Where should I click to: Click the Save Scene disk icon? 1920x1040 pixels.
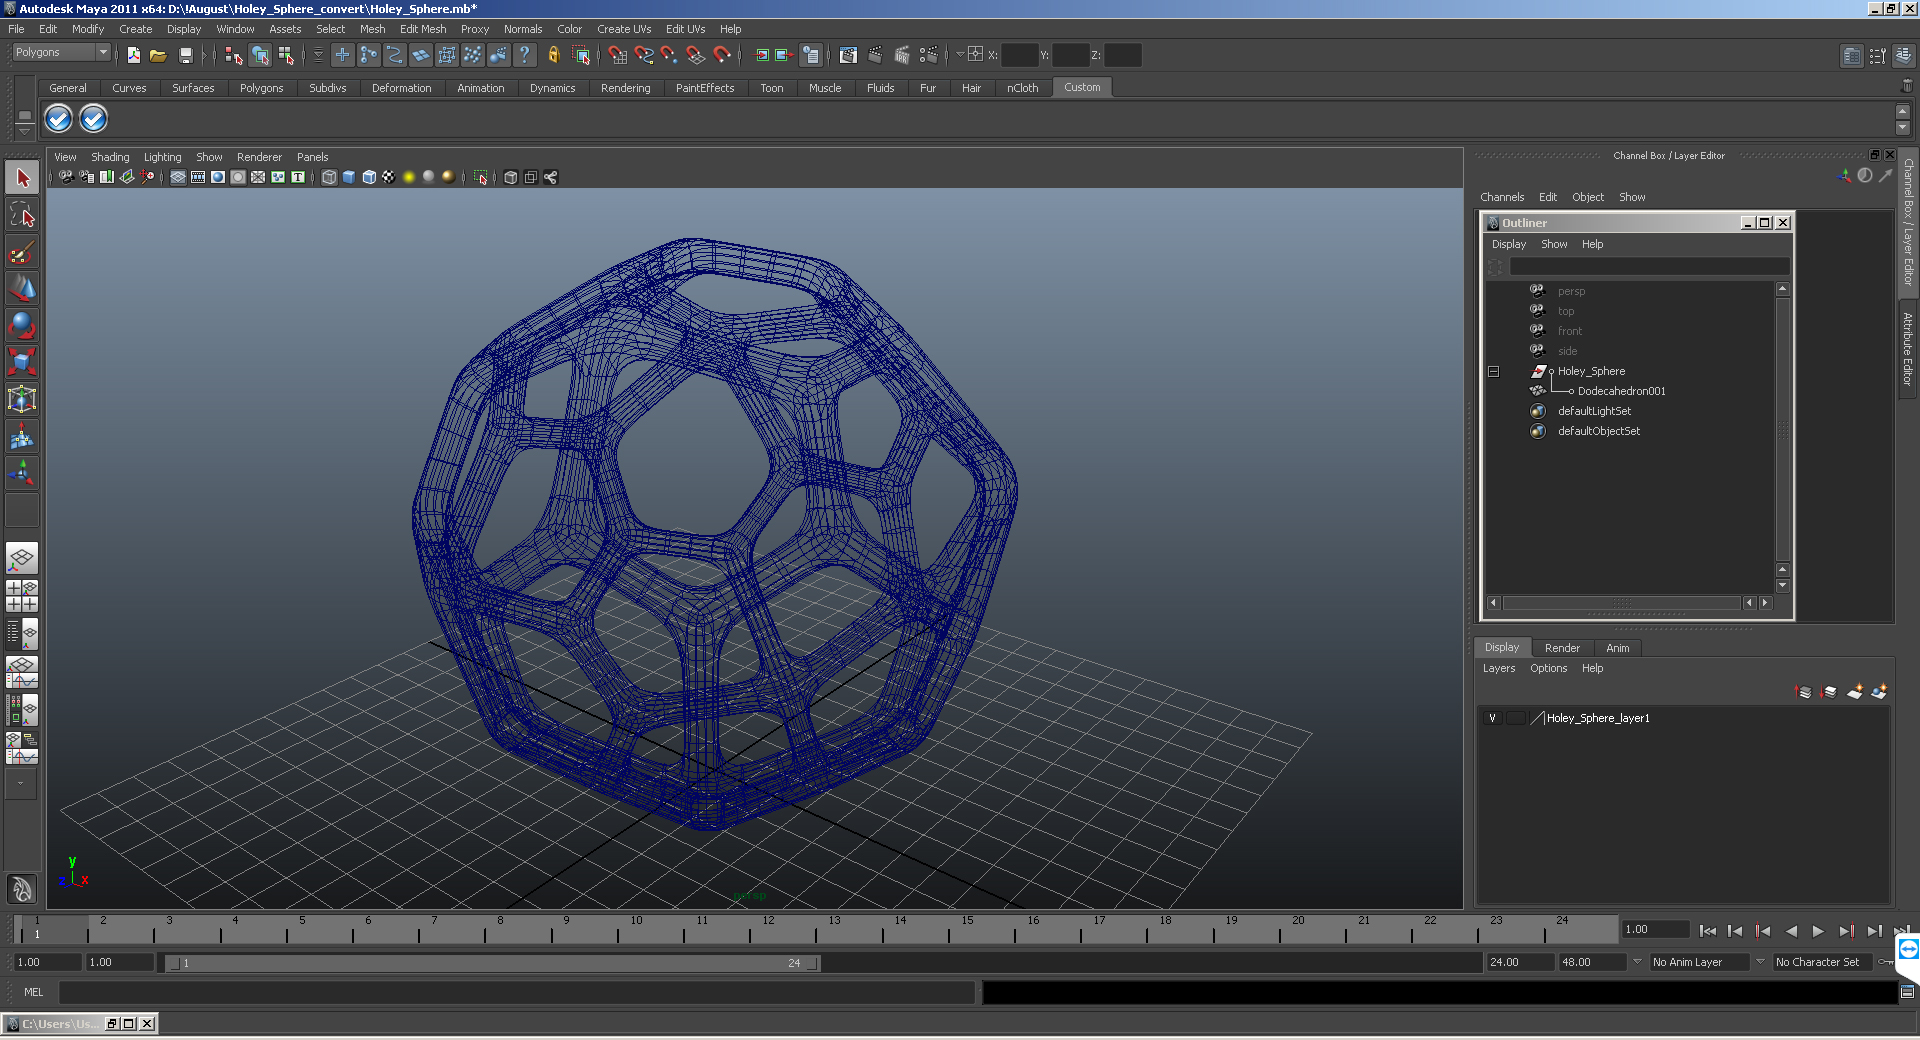[185, 55]
